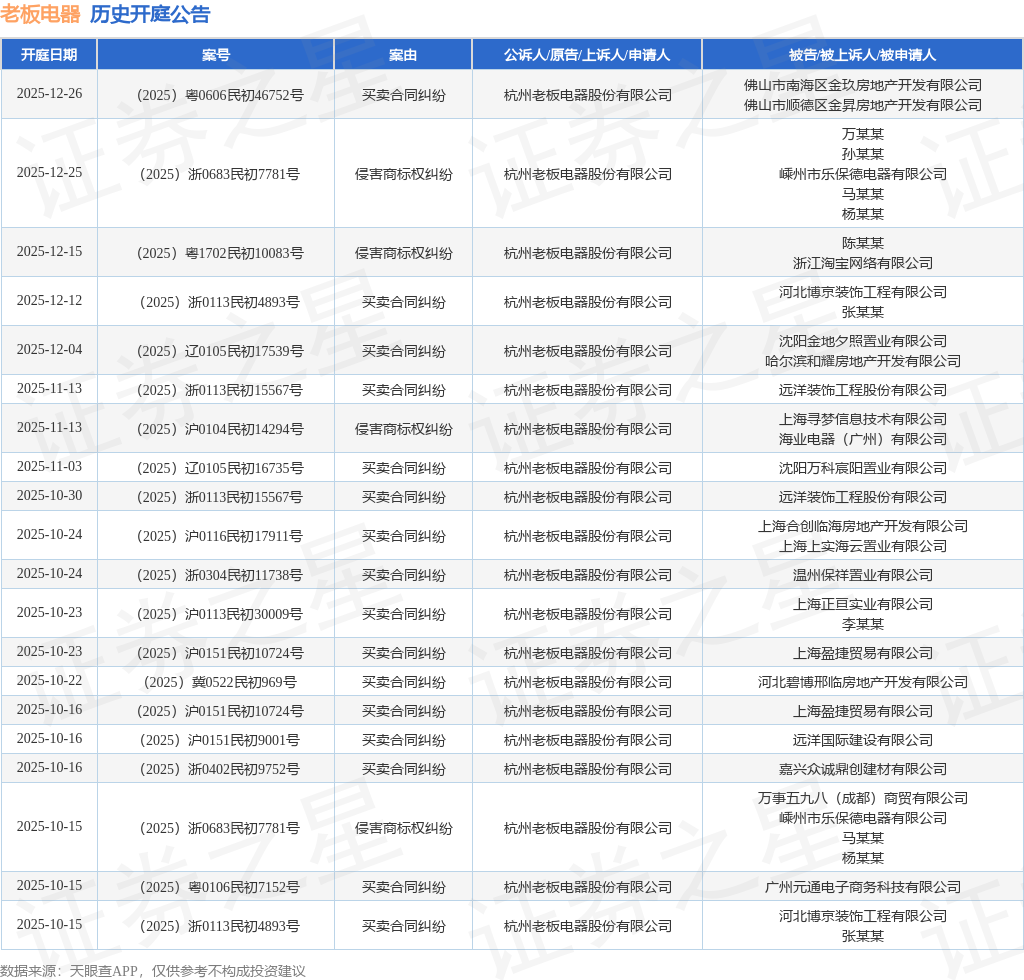
Task: Select the date 2025-12-12
Action: 50,300
